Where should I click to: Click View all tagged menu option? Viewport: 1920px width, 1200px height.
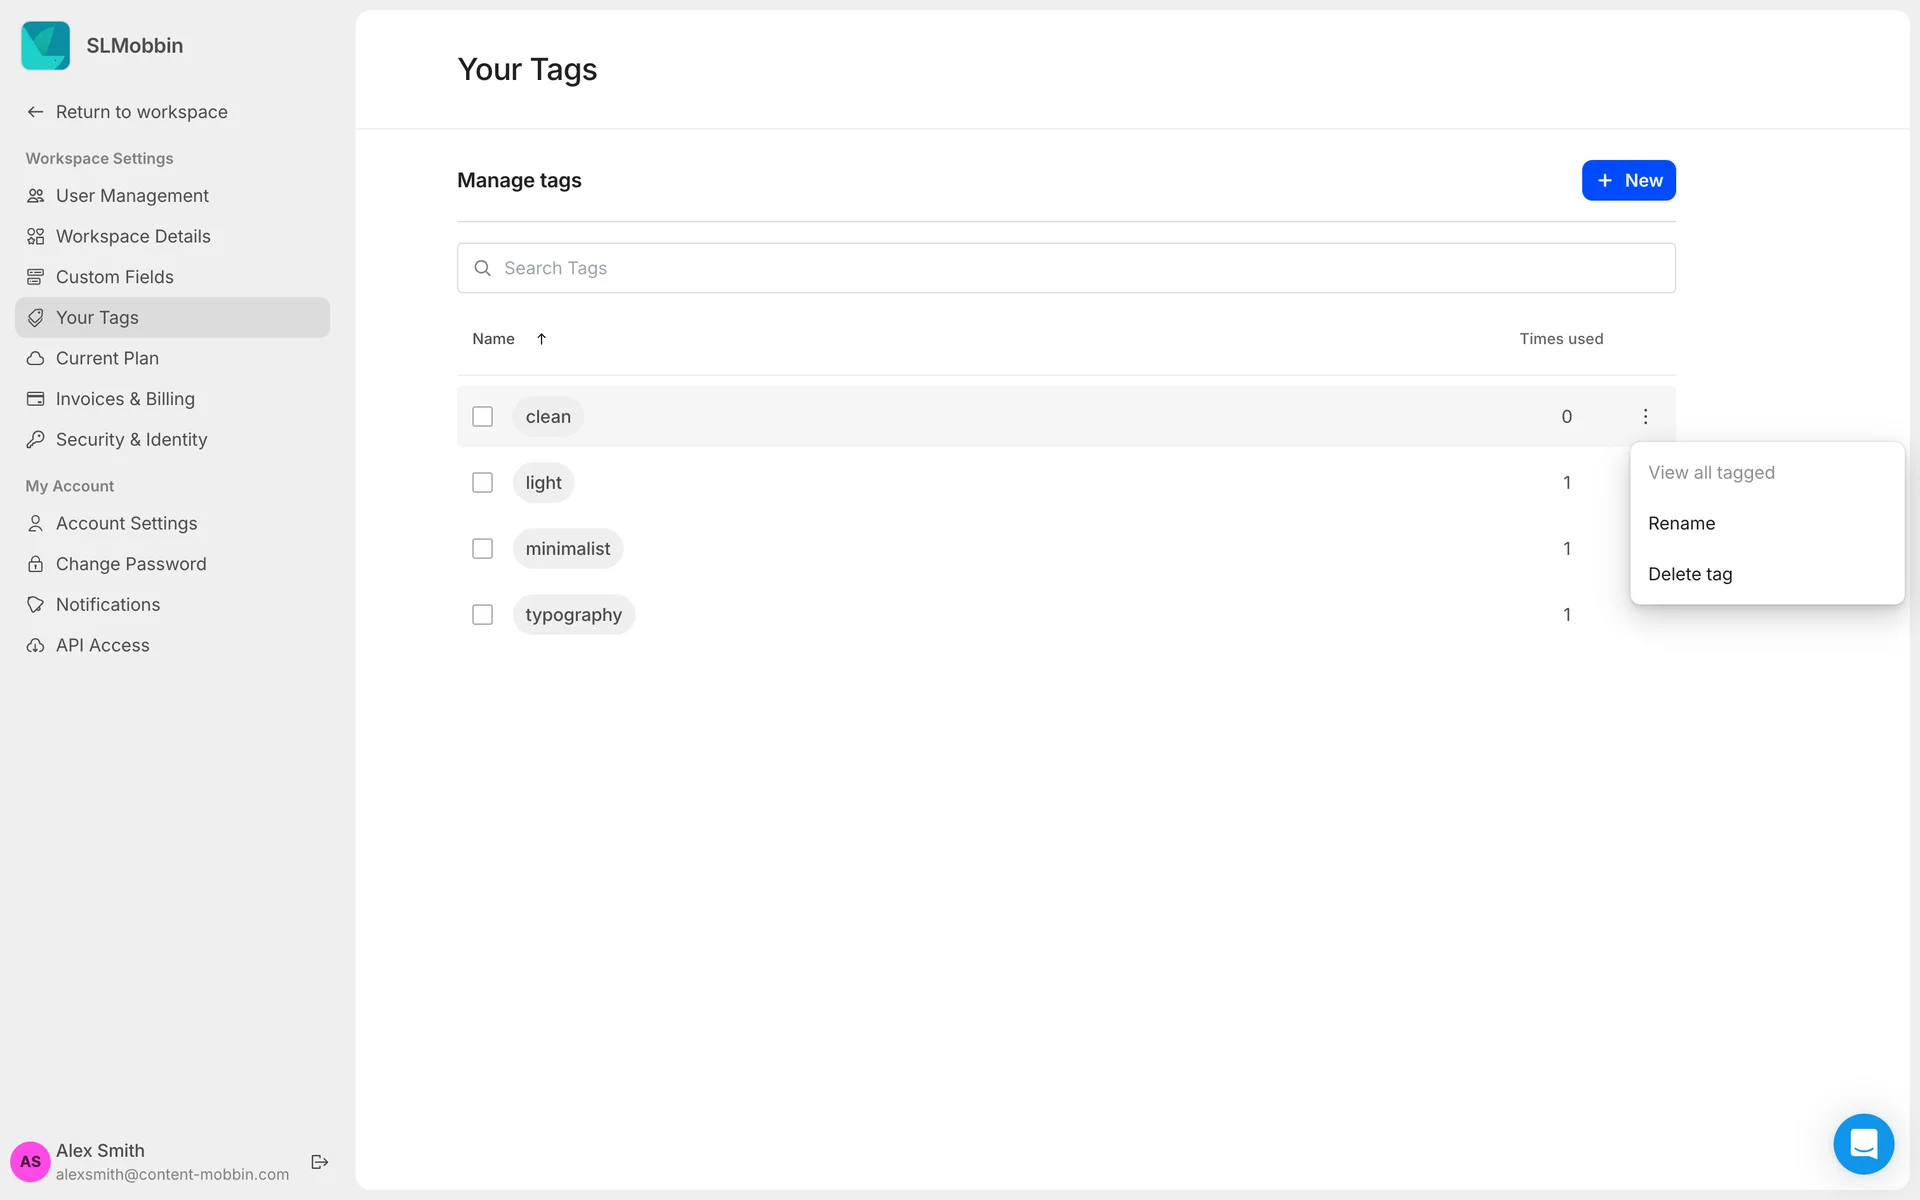(x=1711, y=472)
